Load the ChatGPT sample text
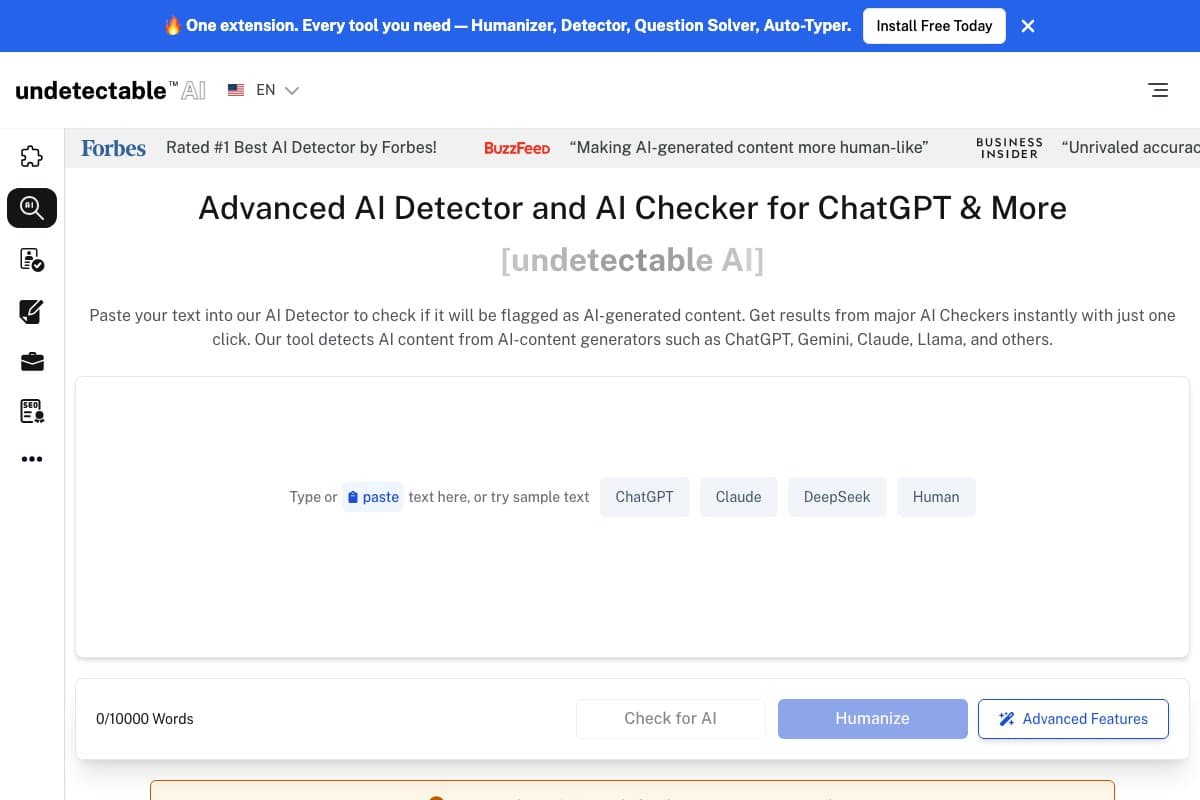 pyautogui.click(x=644, y=496)
